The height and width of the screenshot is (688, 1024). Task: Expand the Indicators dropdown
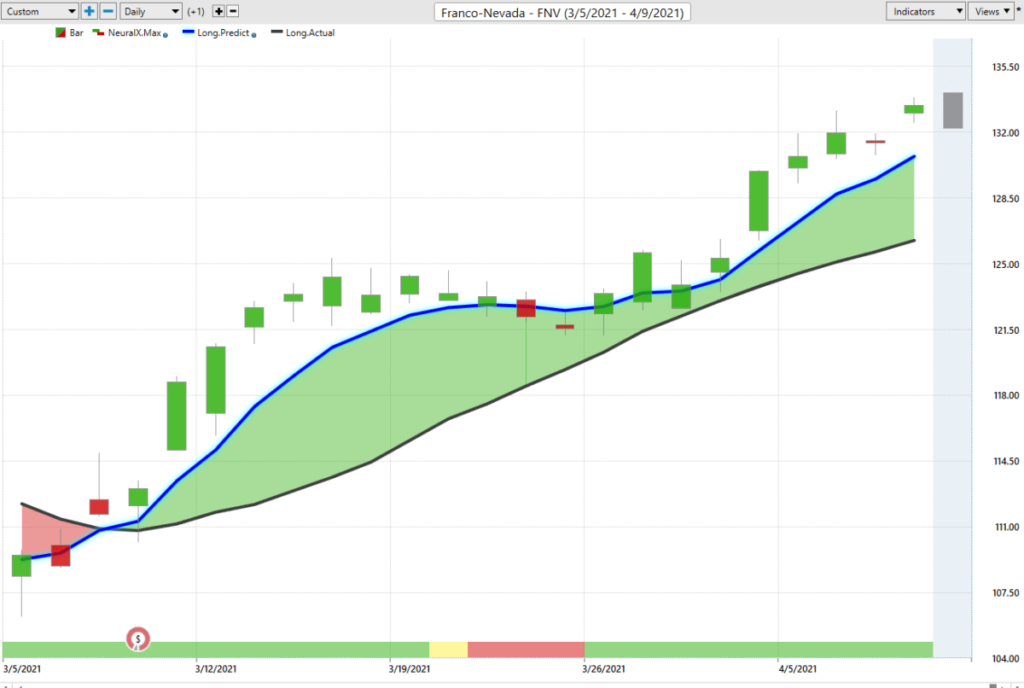[925, 11]
